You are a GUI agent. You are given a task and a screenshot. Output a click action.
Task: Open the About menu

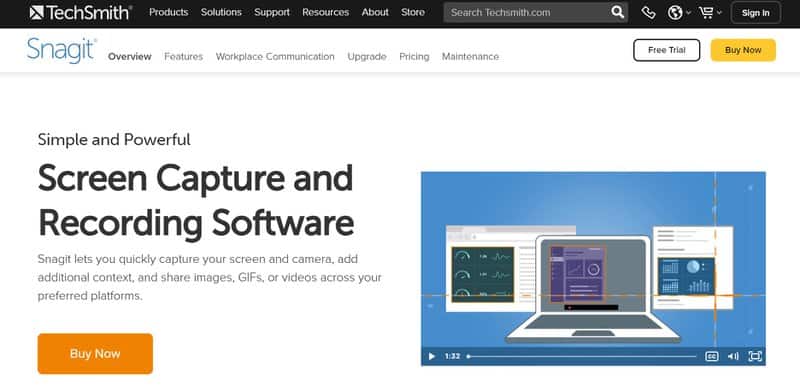coord(375,12)
